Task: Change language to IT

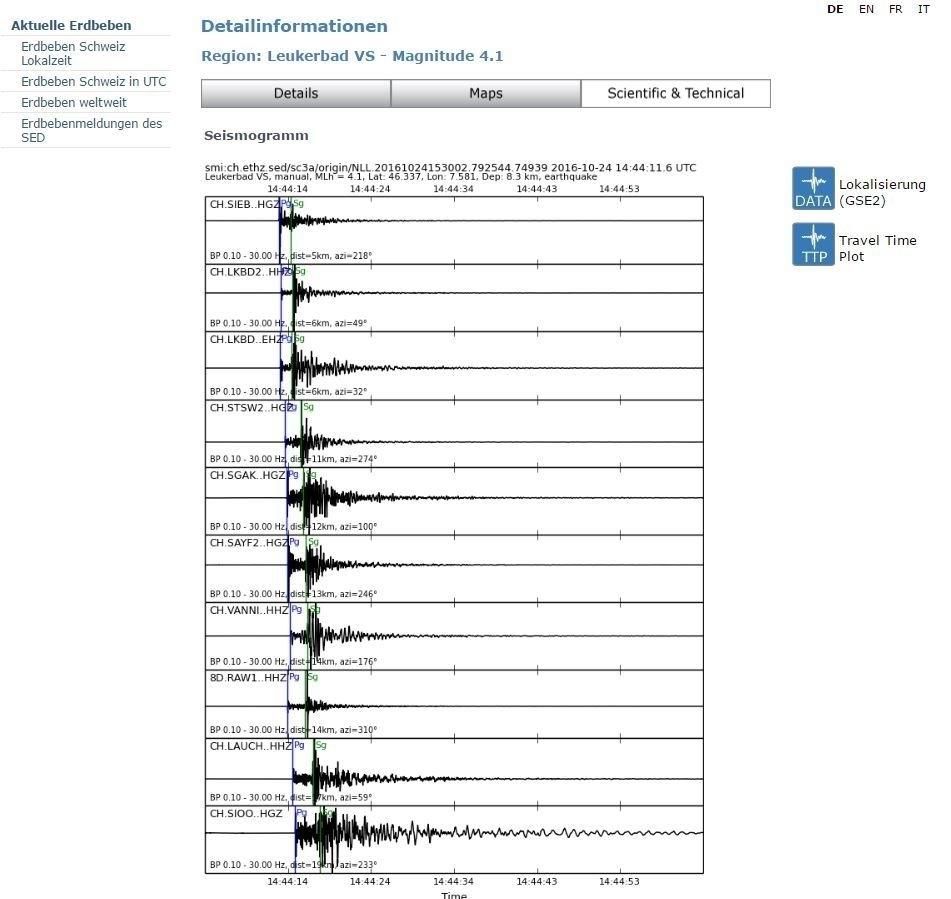Action: pos(923,9)
